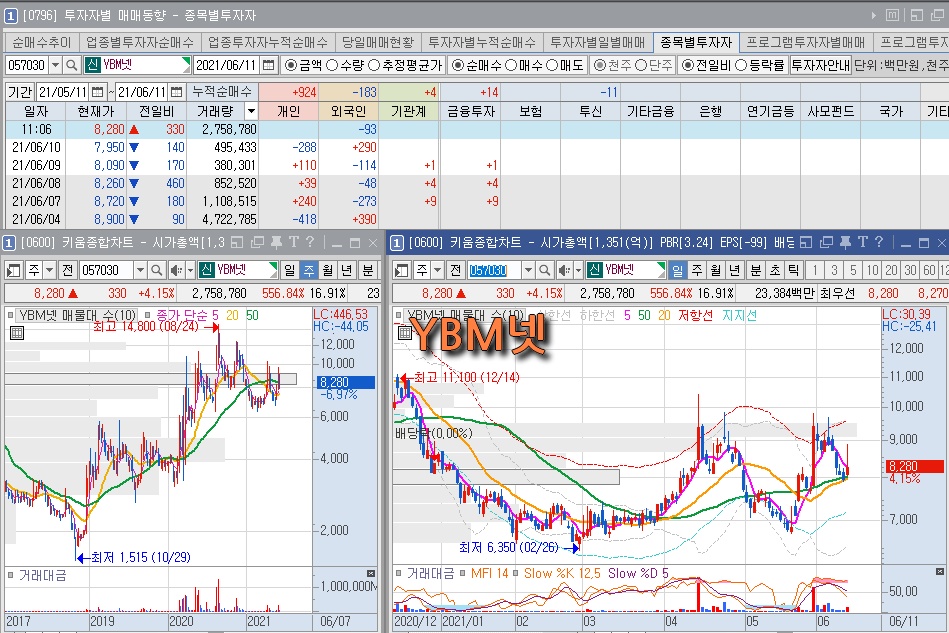This screenshot has height=633, width=949.
Task: Click the 10 interval button in right chart
Action: [x=872, y=270]
